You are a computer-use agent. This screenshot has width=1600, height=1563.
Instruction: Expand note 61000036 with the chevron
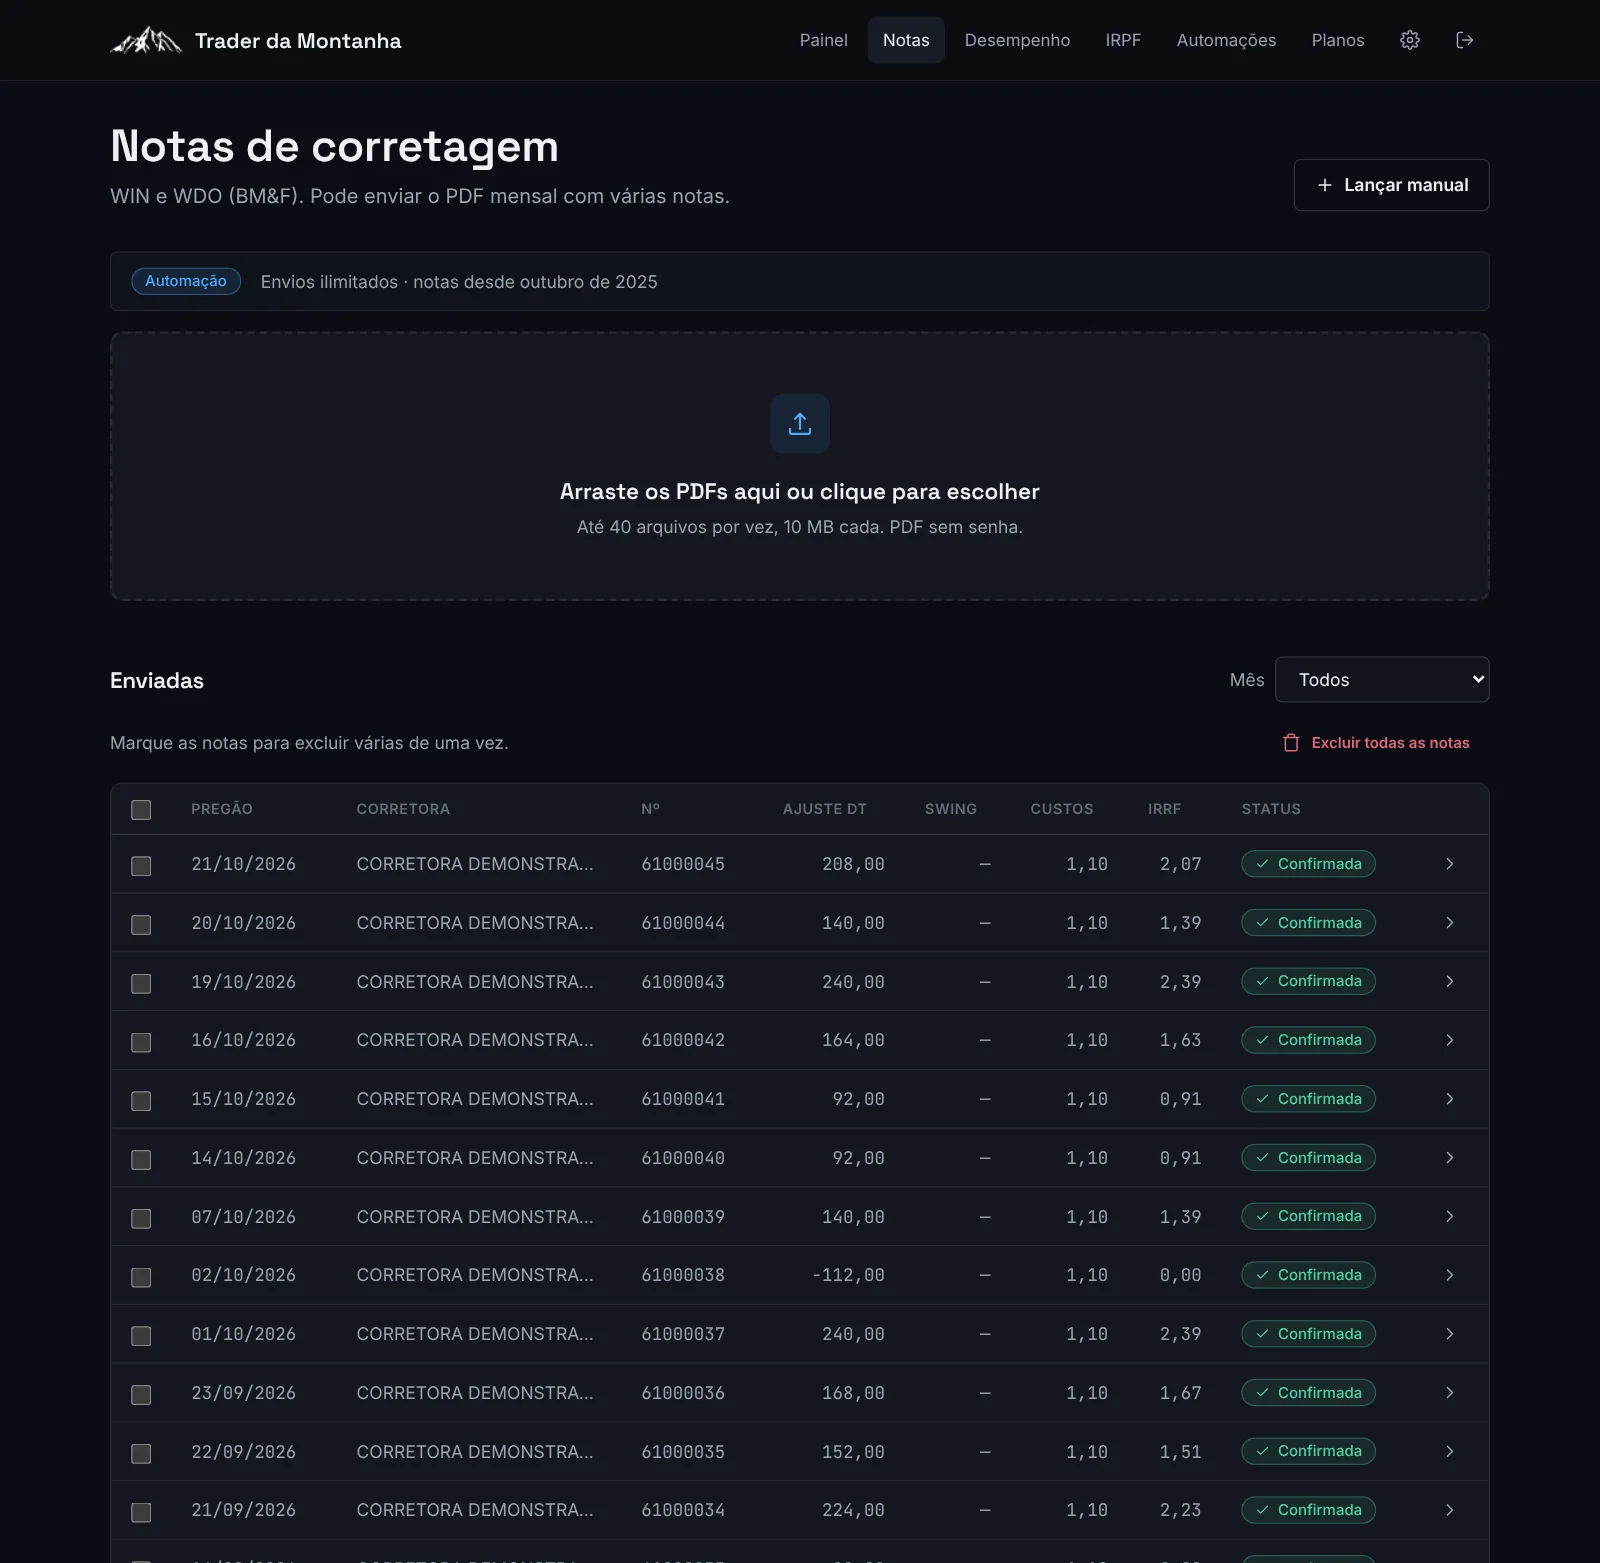coord(1449,1393)
